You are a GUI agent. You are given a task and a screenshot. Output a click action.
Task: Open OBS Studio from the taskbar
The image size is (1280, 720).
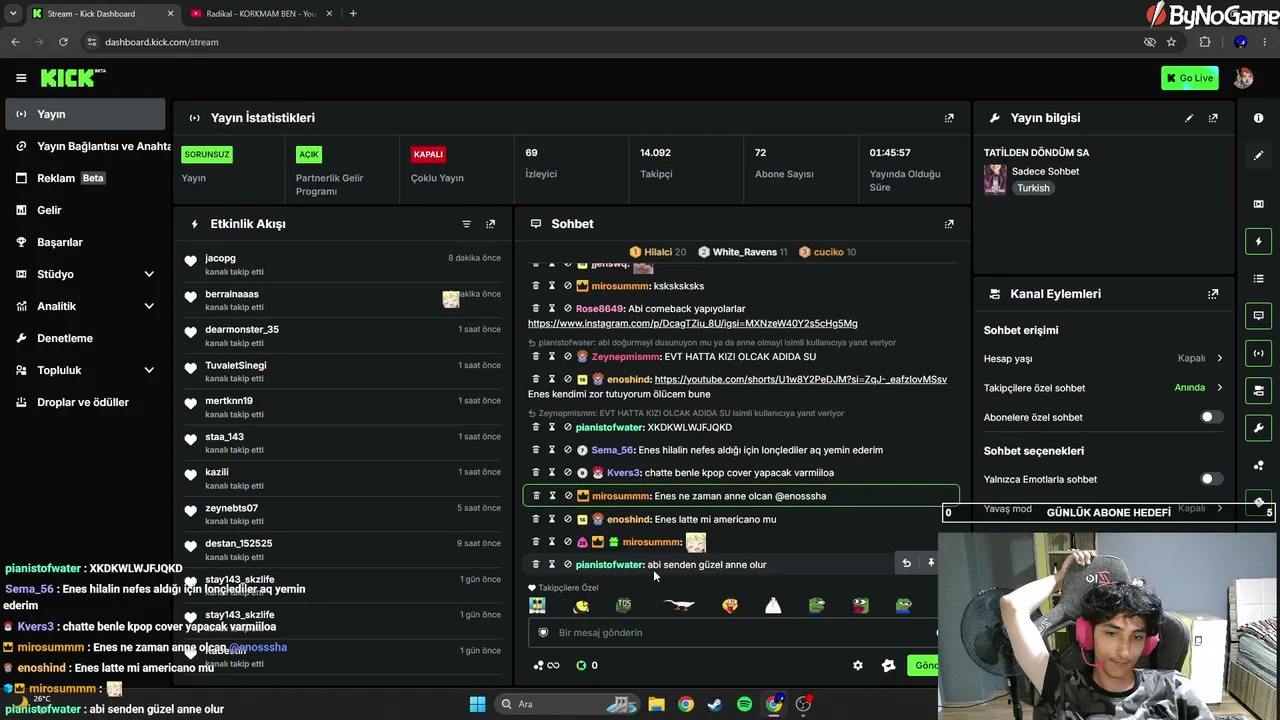803,704
